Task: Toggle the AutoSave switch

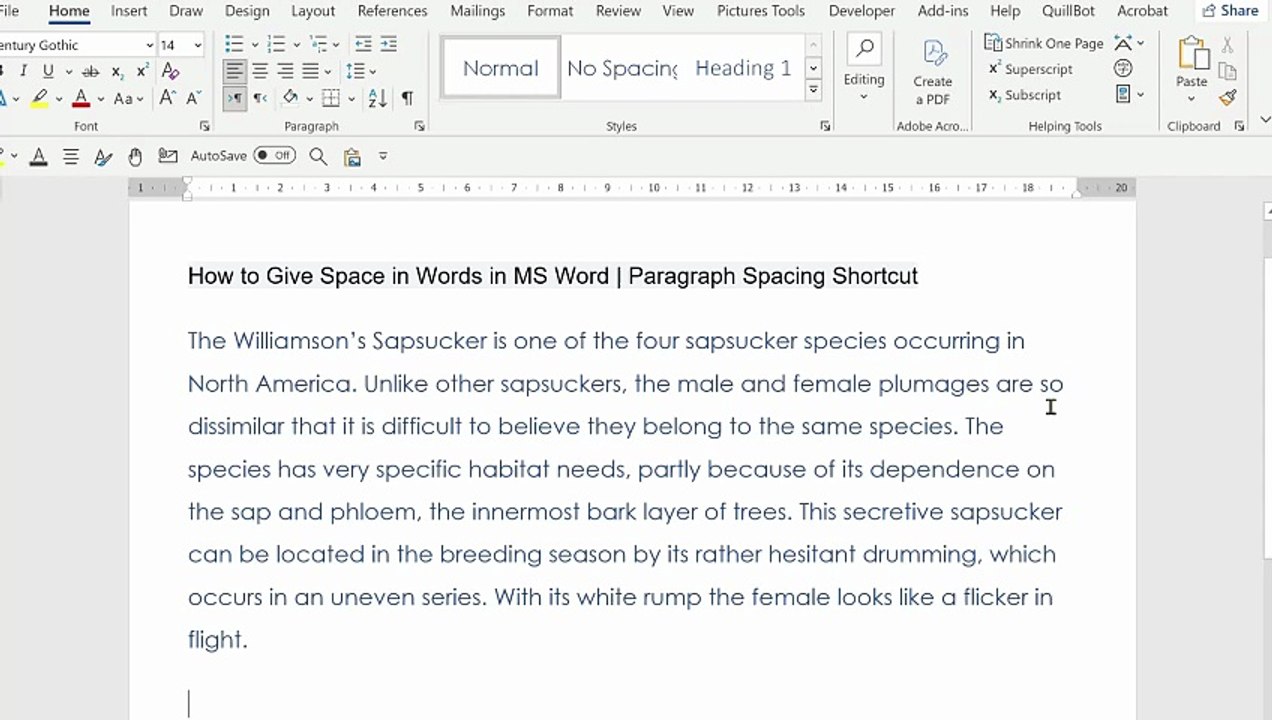Action: point(274,156)
